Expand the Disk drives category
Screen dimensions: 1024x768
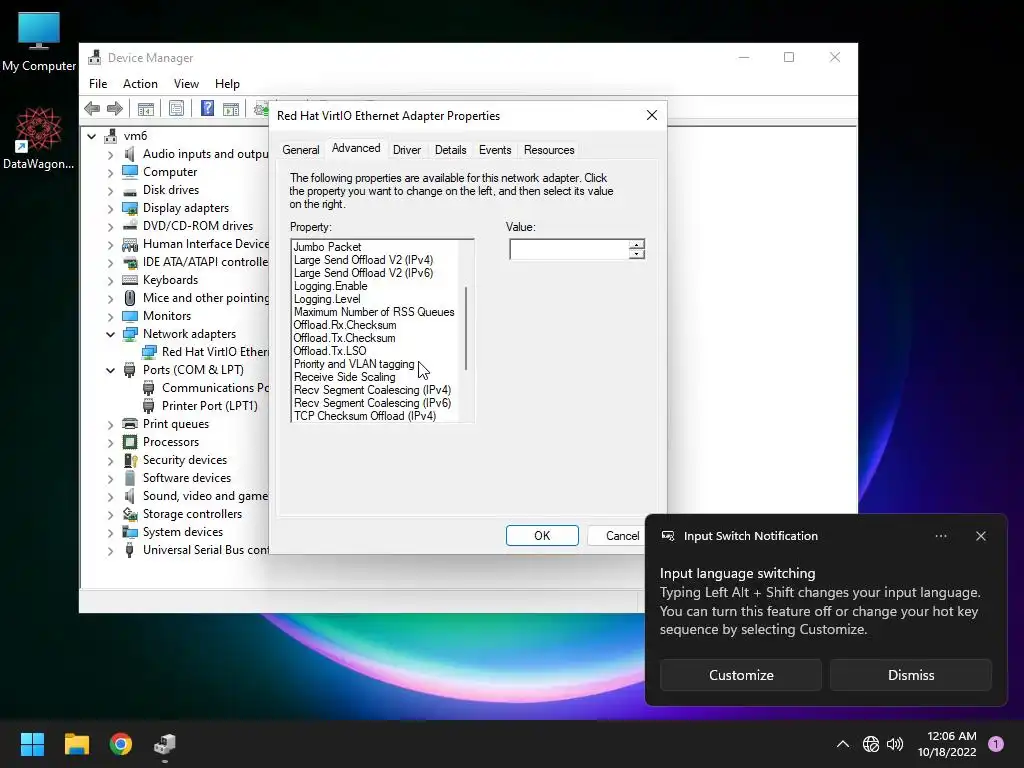click(110, 190)
